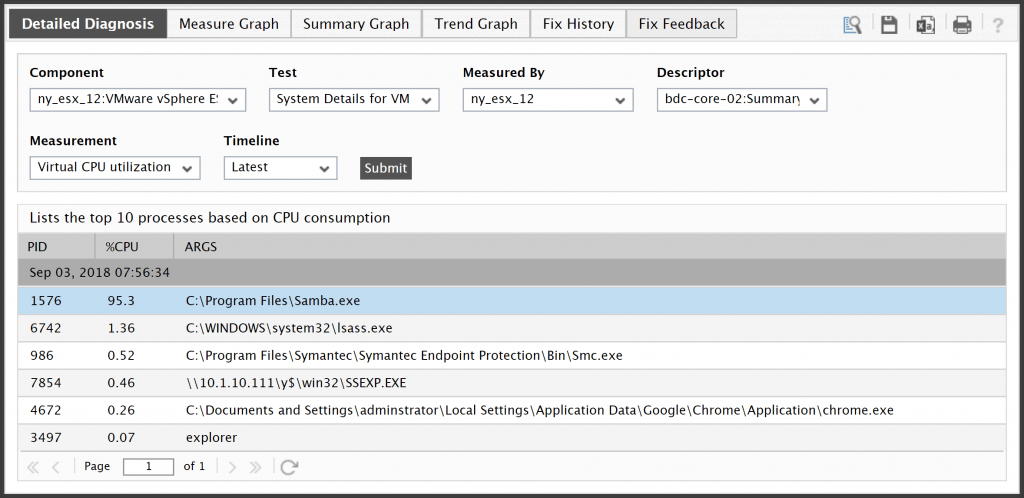
Task: Expand the Test dropdown
Action: [354, 100]
